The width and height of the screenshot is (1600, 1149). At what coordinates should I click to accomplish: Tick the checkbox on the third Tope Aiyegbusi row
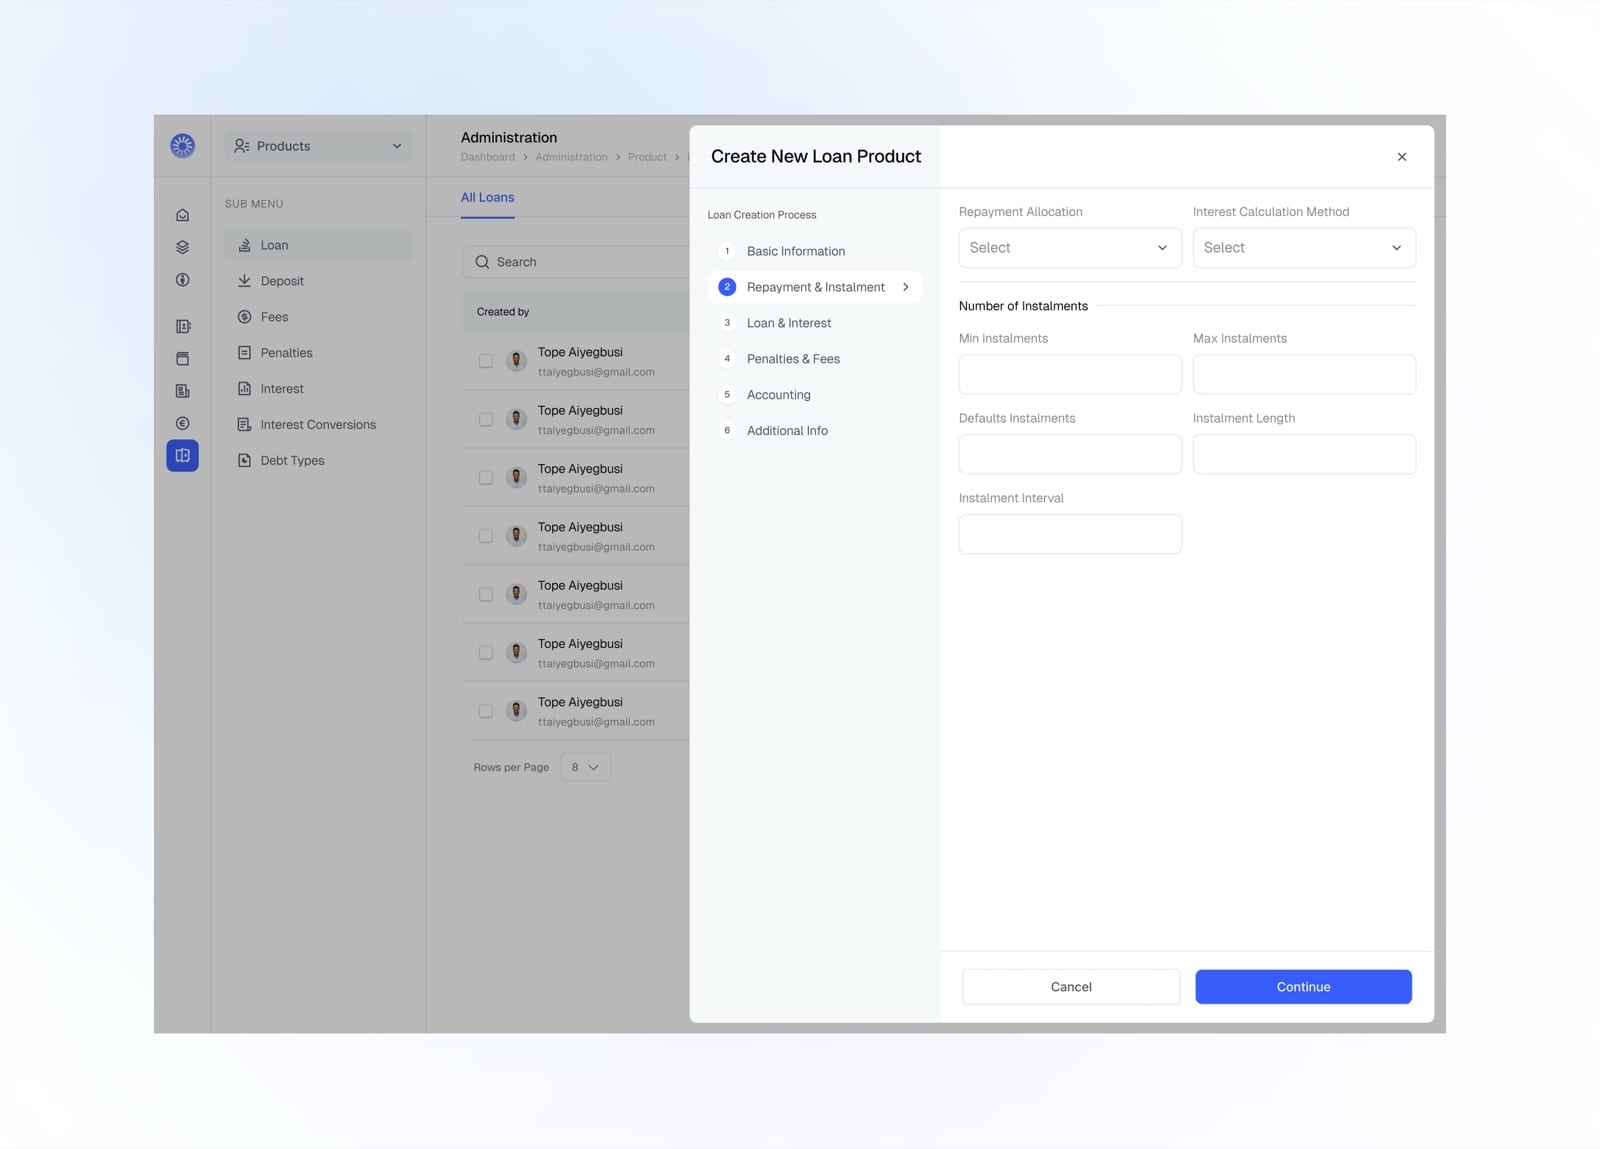pos(486,478)
